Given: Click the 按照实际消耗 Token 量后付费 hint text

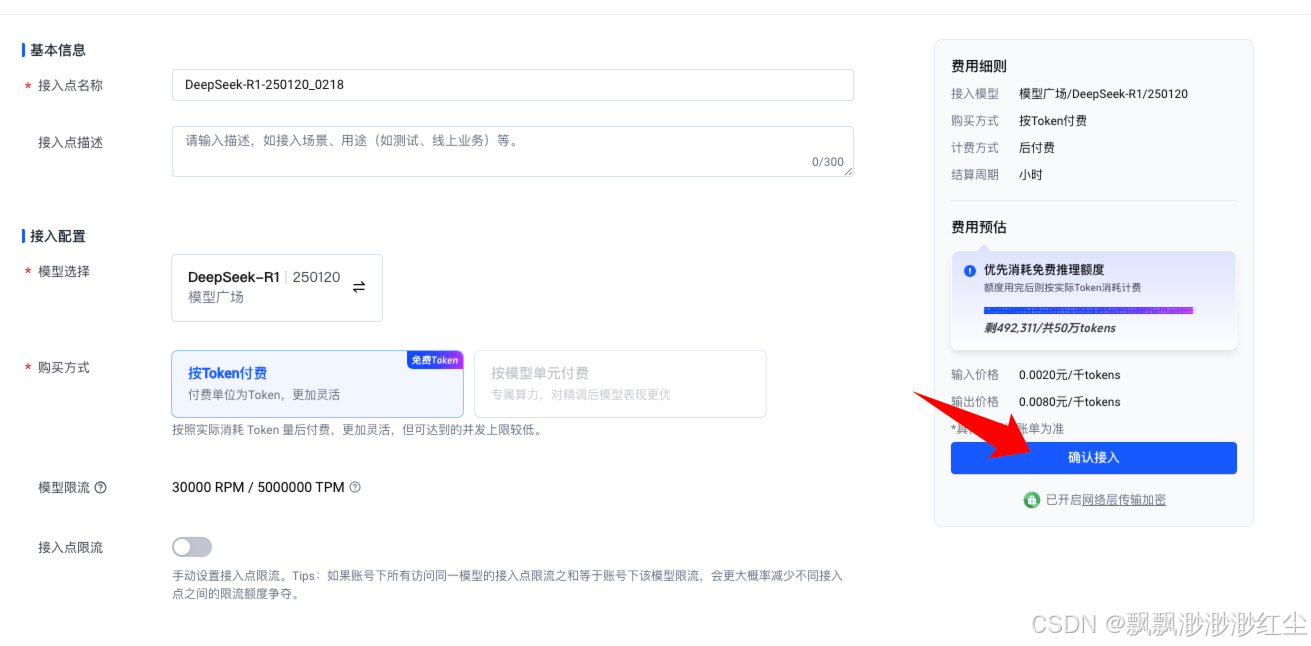Looking at the screenshot, I should pos(356,431).
